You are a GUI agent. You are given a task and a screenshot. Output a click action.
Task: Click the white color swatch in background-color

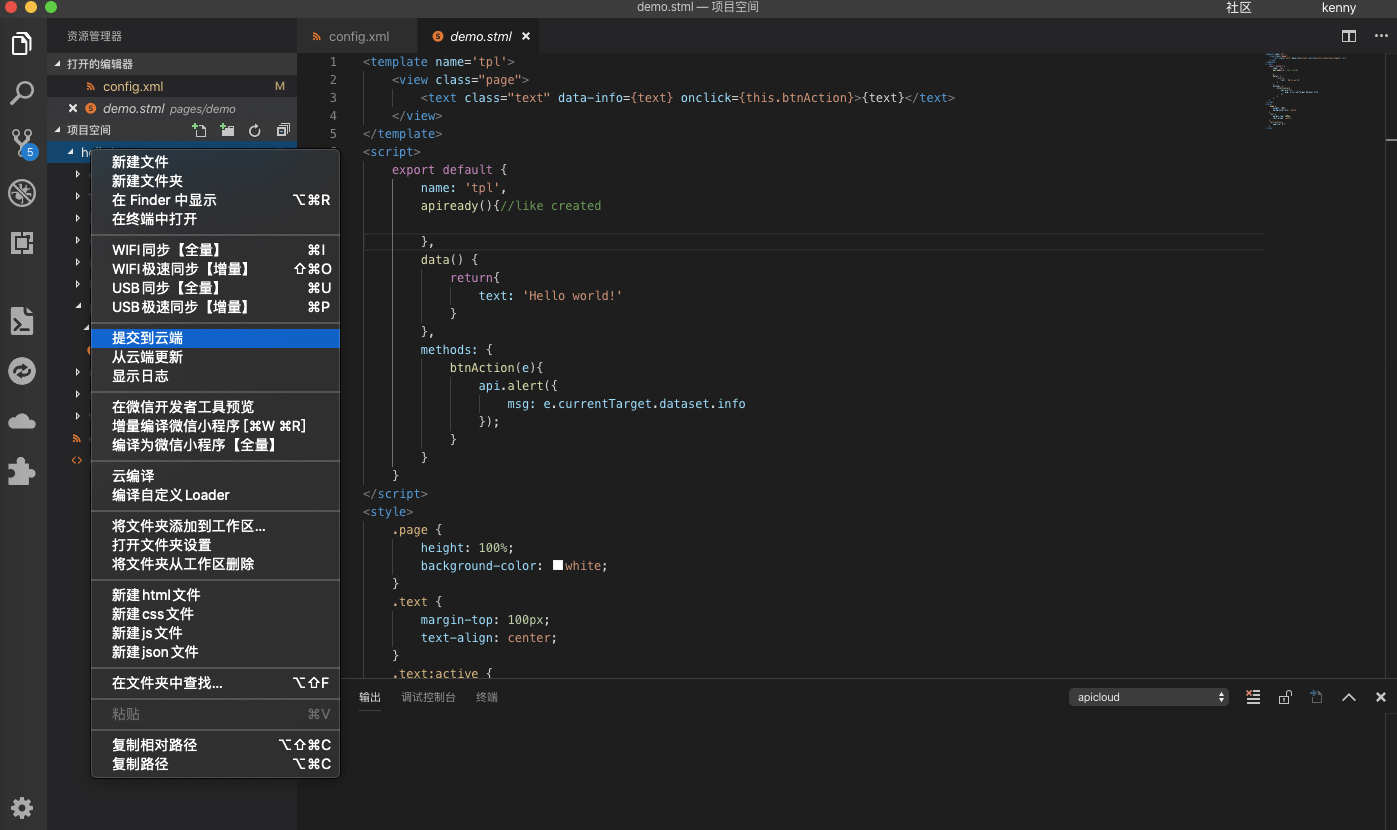tap(558, 565)
